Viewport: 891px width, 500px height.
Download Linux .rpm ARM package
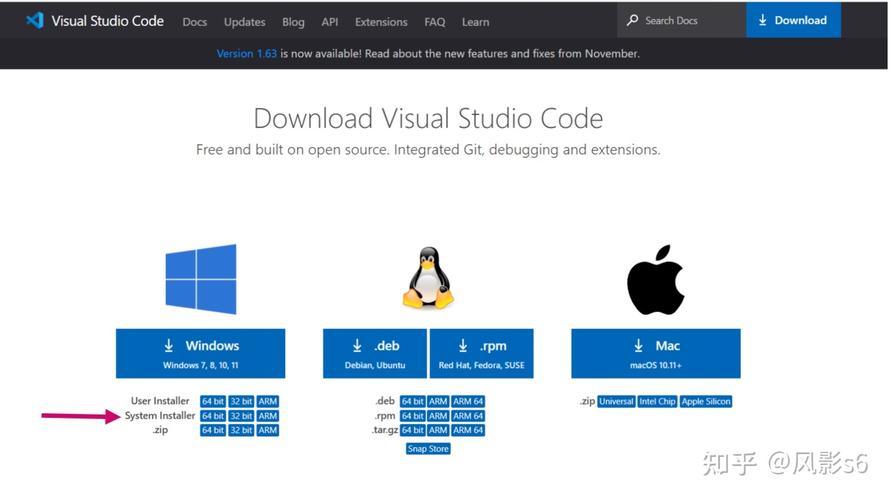click(438, 416)
